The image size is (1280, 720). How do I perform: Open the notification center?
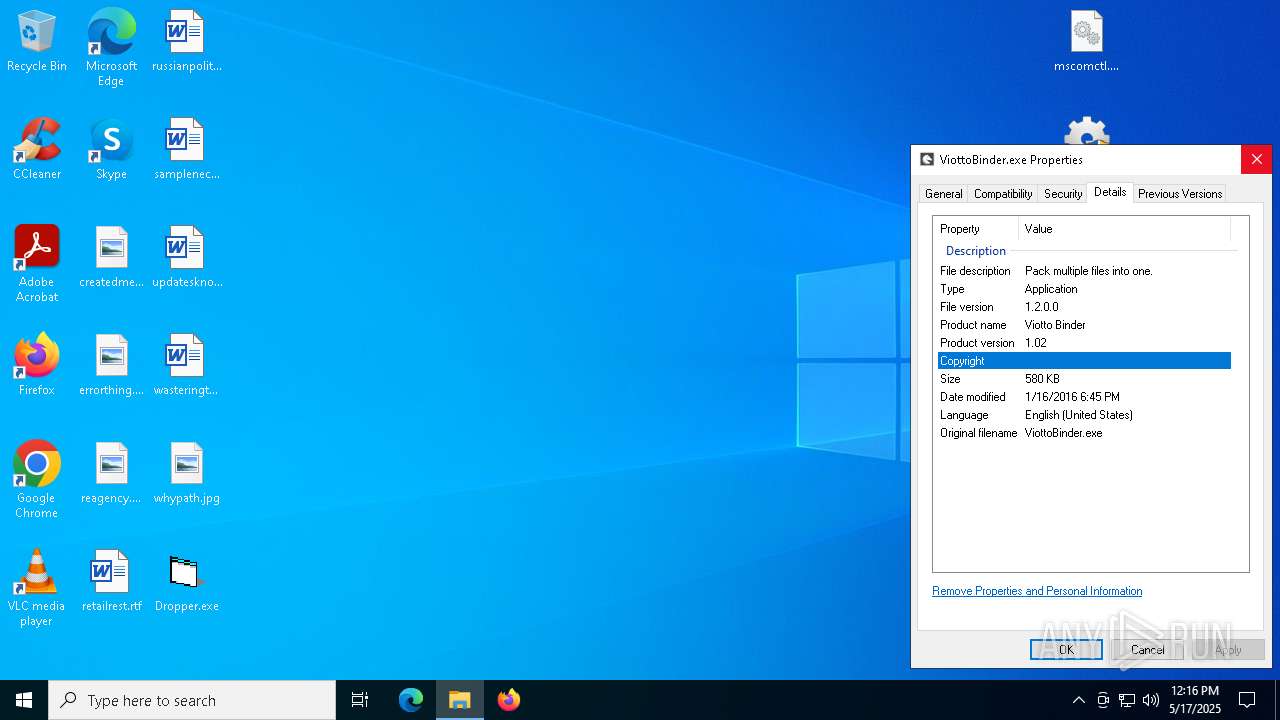[1247, 700]
